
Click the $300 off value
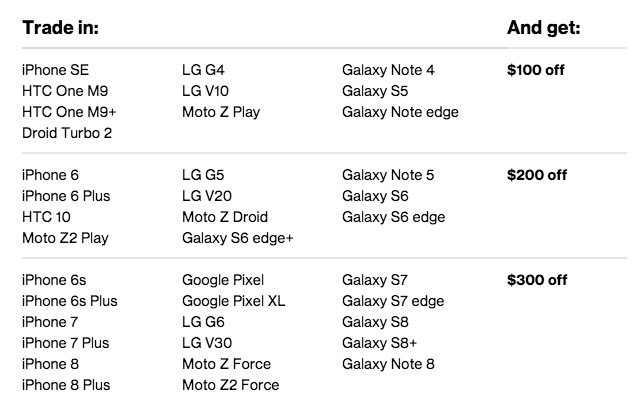tap(537, 280)
